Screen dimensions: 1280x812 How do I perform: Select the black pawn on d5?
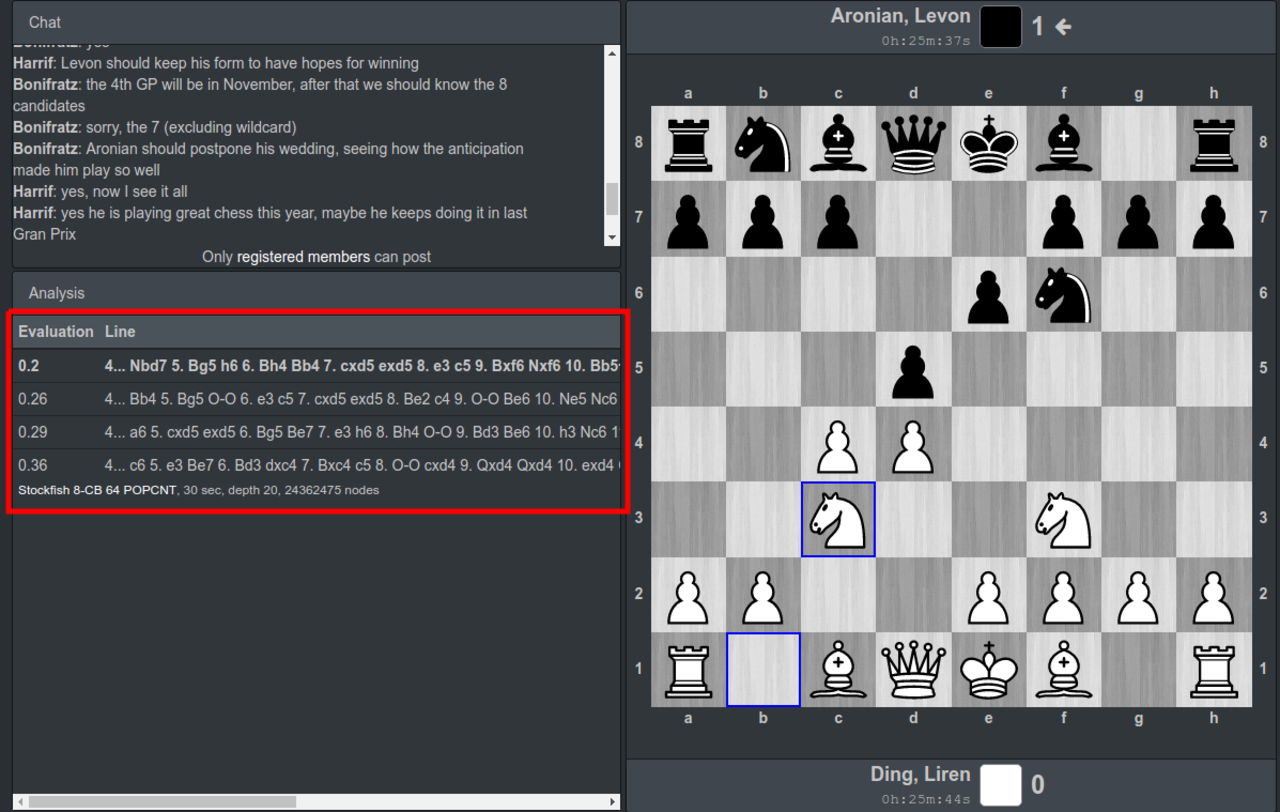point(913,369)
